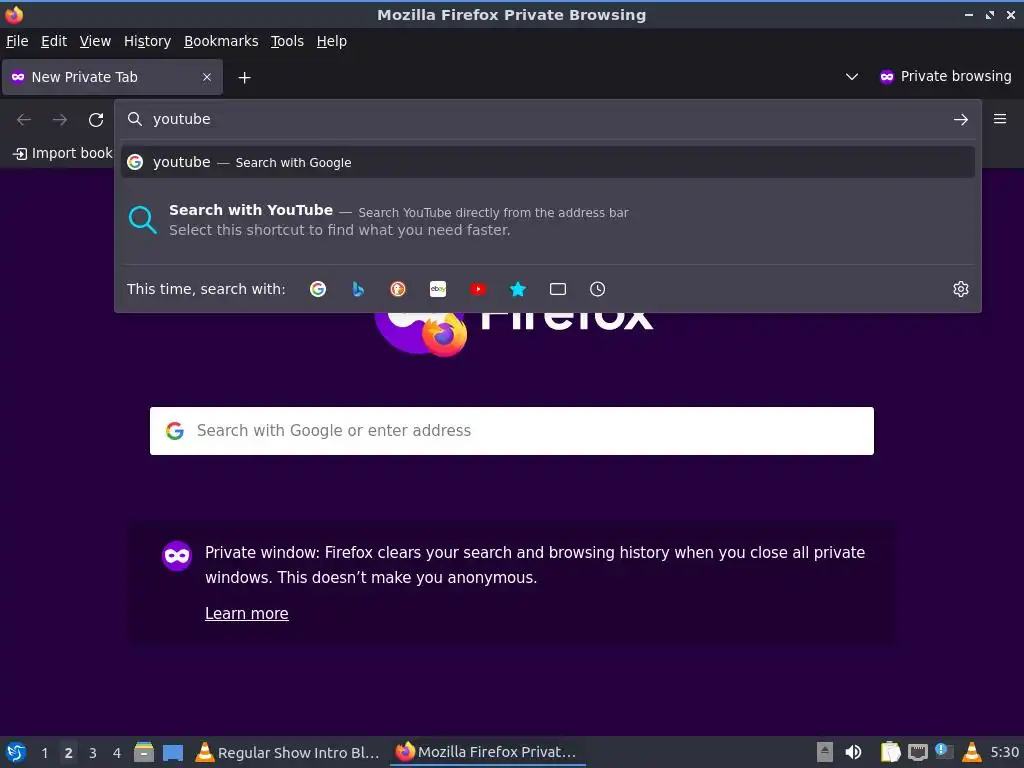Click the private mask icon in info box
The image size is (1024, 768).
pyautogui.click(x=177, y=556)
